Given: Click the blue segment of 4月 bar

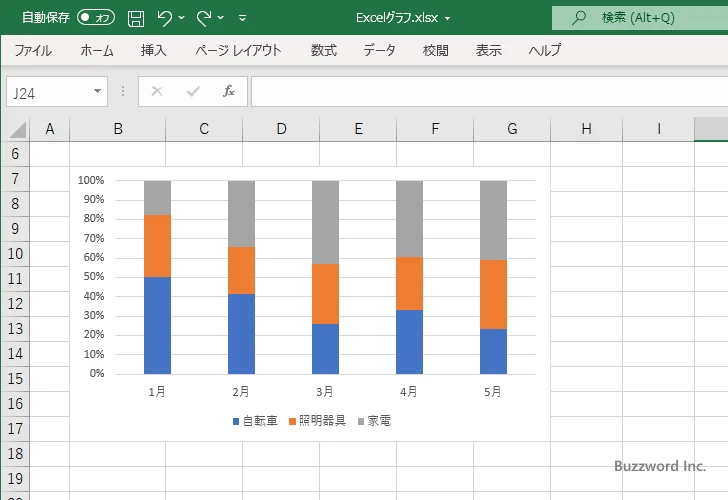Looking at the screenshot, I should click(x=410, y=342).
